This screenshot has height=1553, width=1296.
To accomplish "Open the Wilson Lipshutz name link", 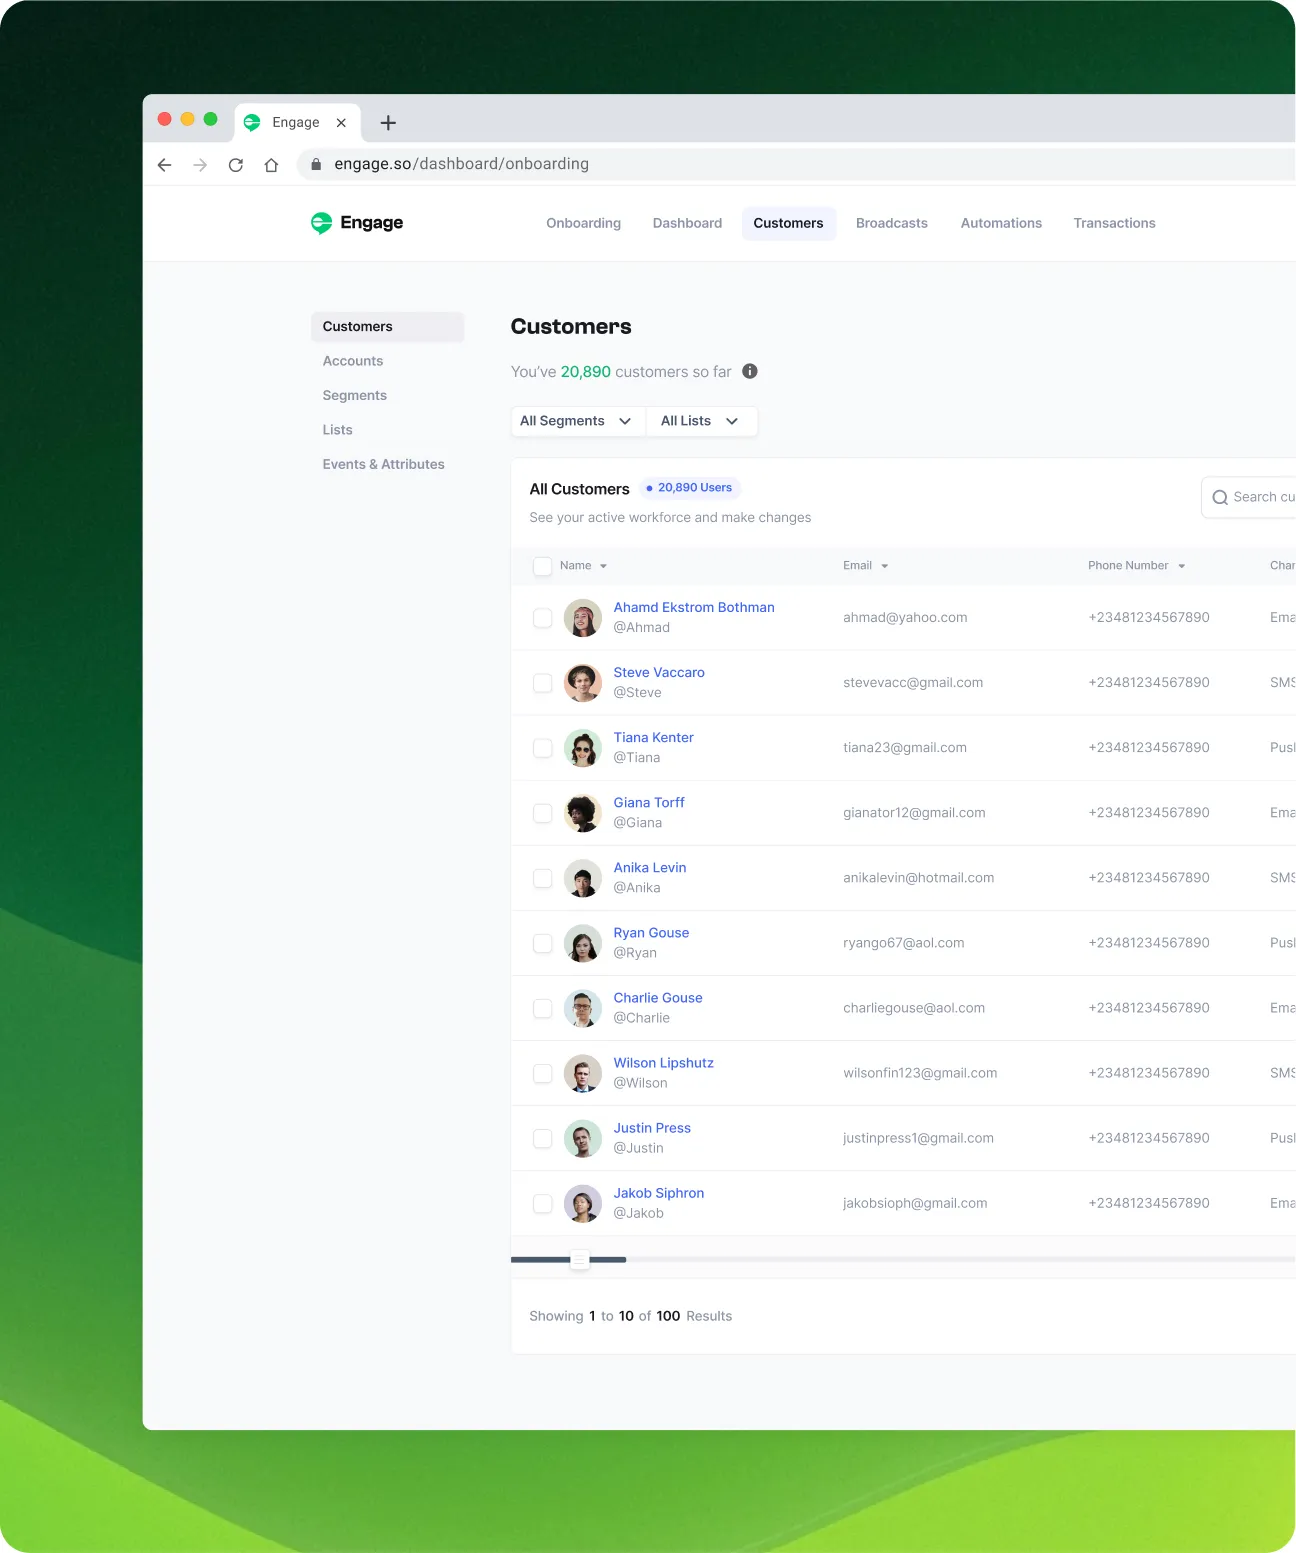I will coord(663,1063).
